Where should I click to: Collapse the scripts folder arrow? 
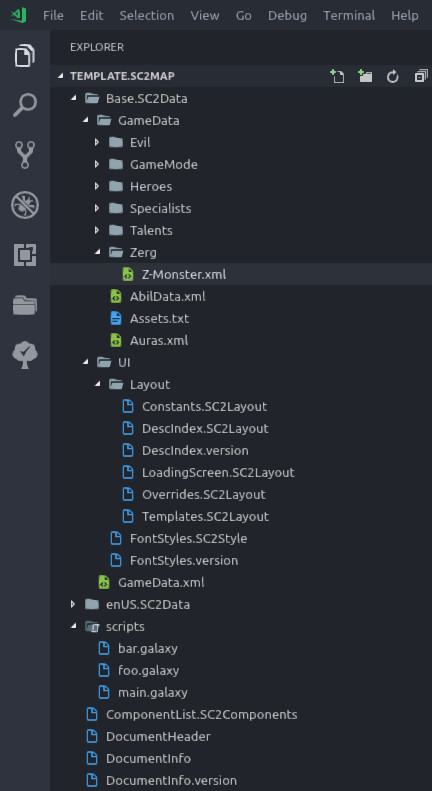pyautogui.click(x=74, y=626)
